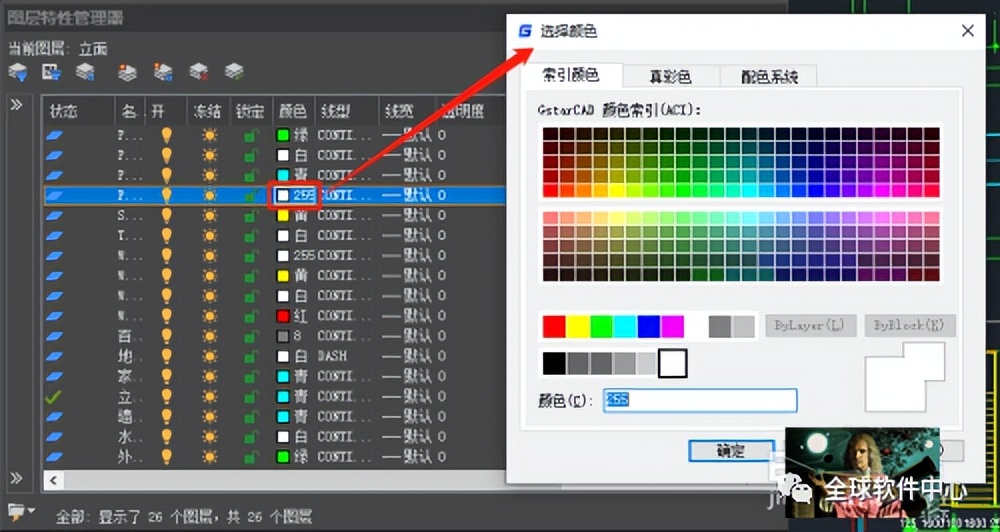This screenshot has height=532, width=1000.
Task: Sort layers by the 线型 column header
Action: pos(335,112)
